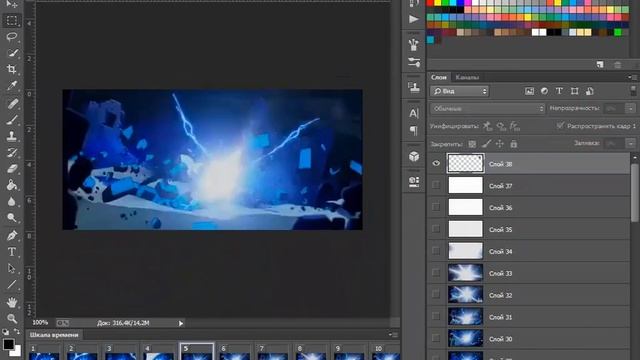
Task: Show layer Слой 35 visibility box
Action: point(436,229)
